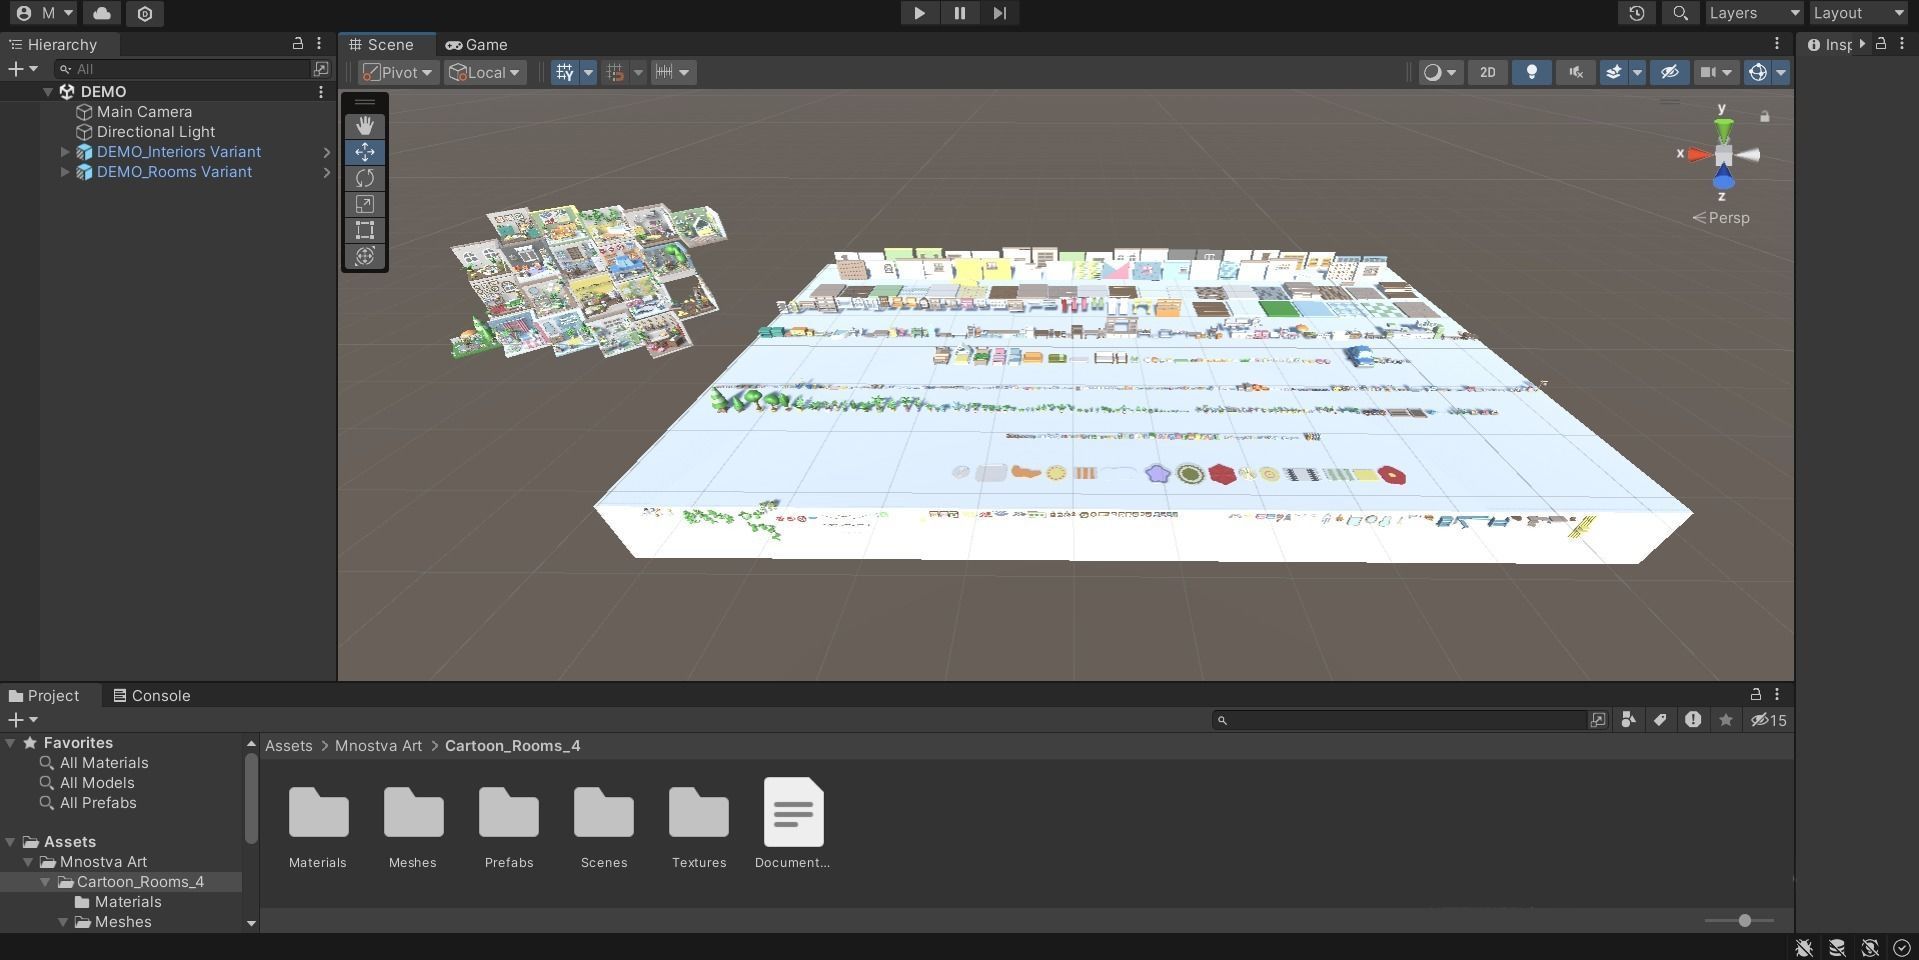The image size is (1919, 960).
Task: Expand DEMO_Rooms Variant in Hierarchy
Action: click(65, 172)
